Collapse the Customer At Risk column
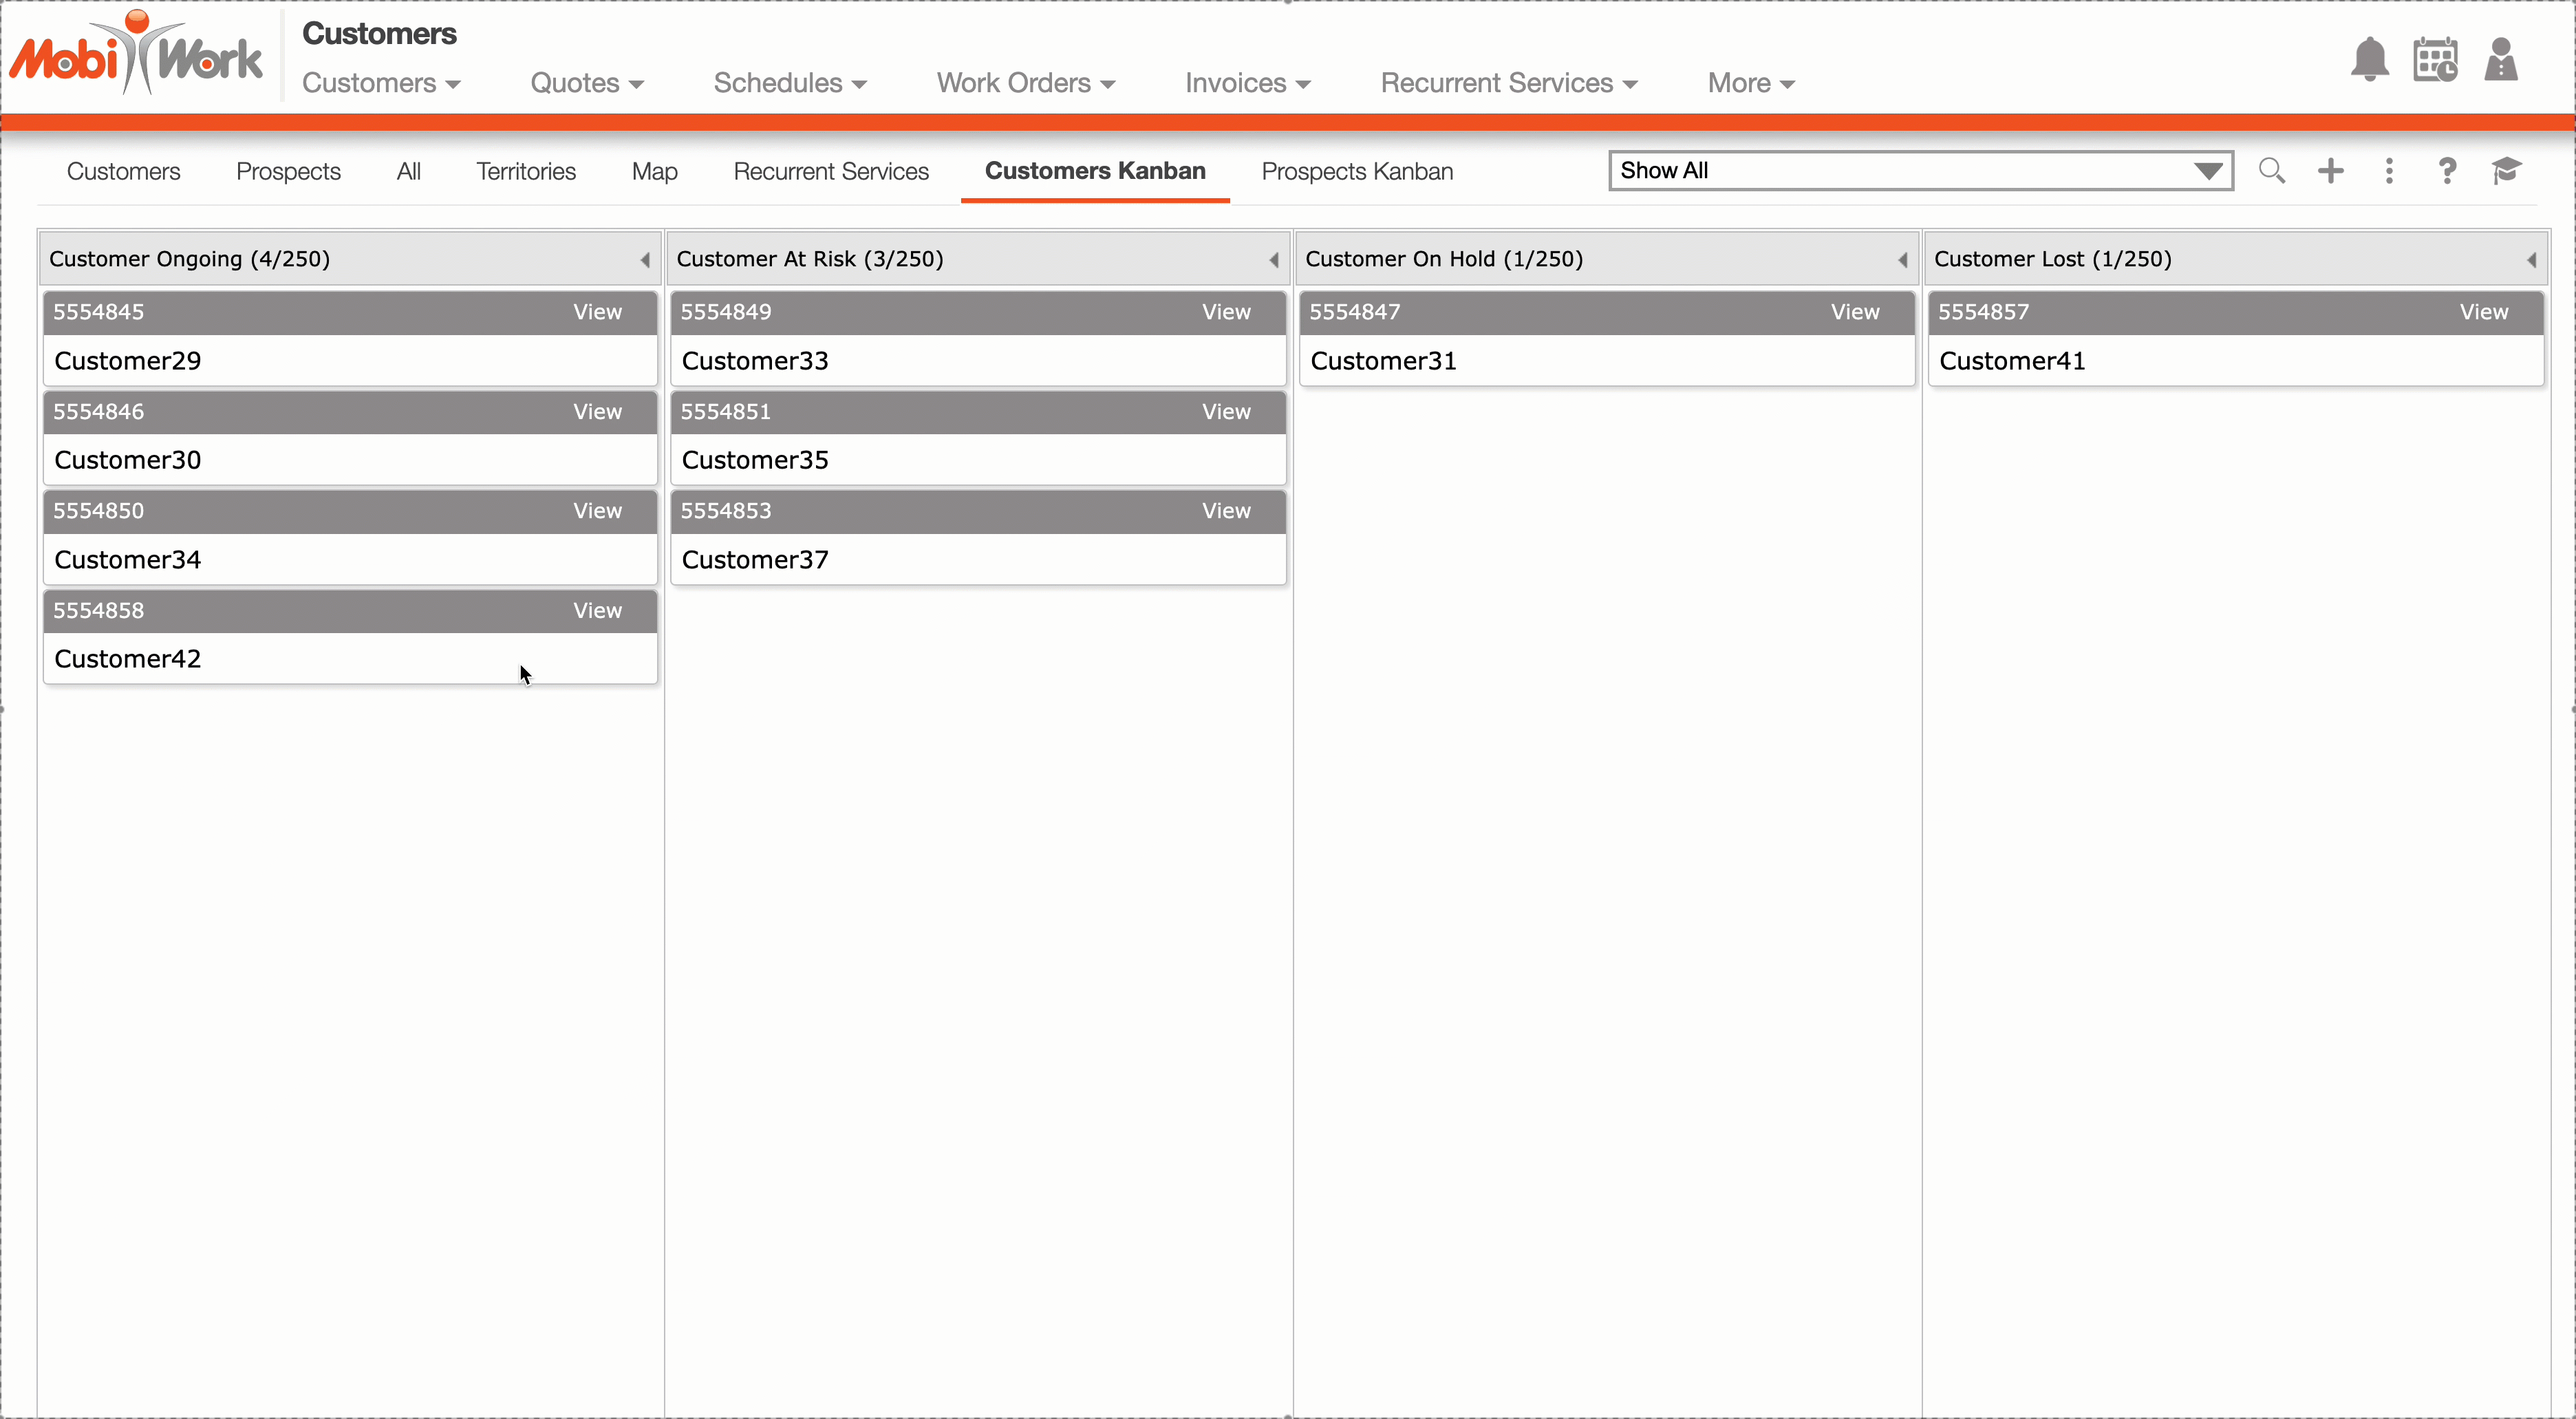The width and height of the screenshot is (2576, 1419). (x=1274, y=260)
